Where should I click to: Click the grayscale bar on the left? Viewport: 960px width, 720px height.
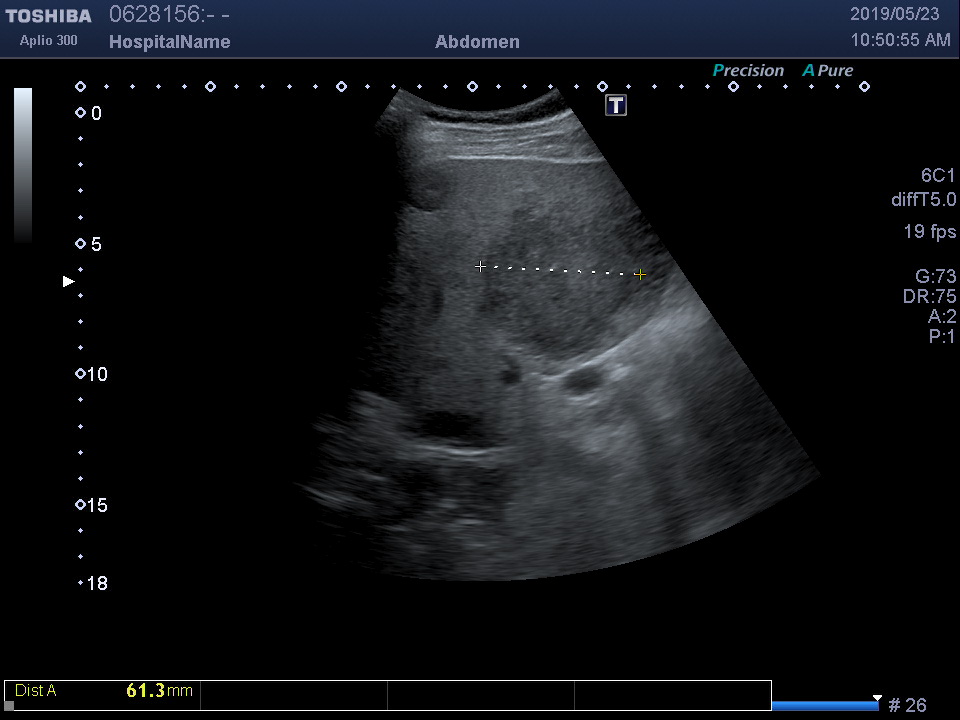[23, 165]
